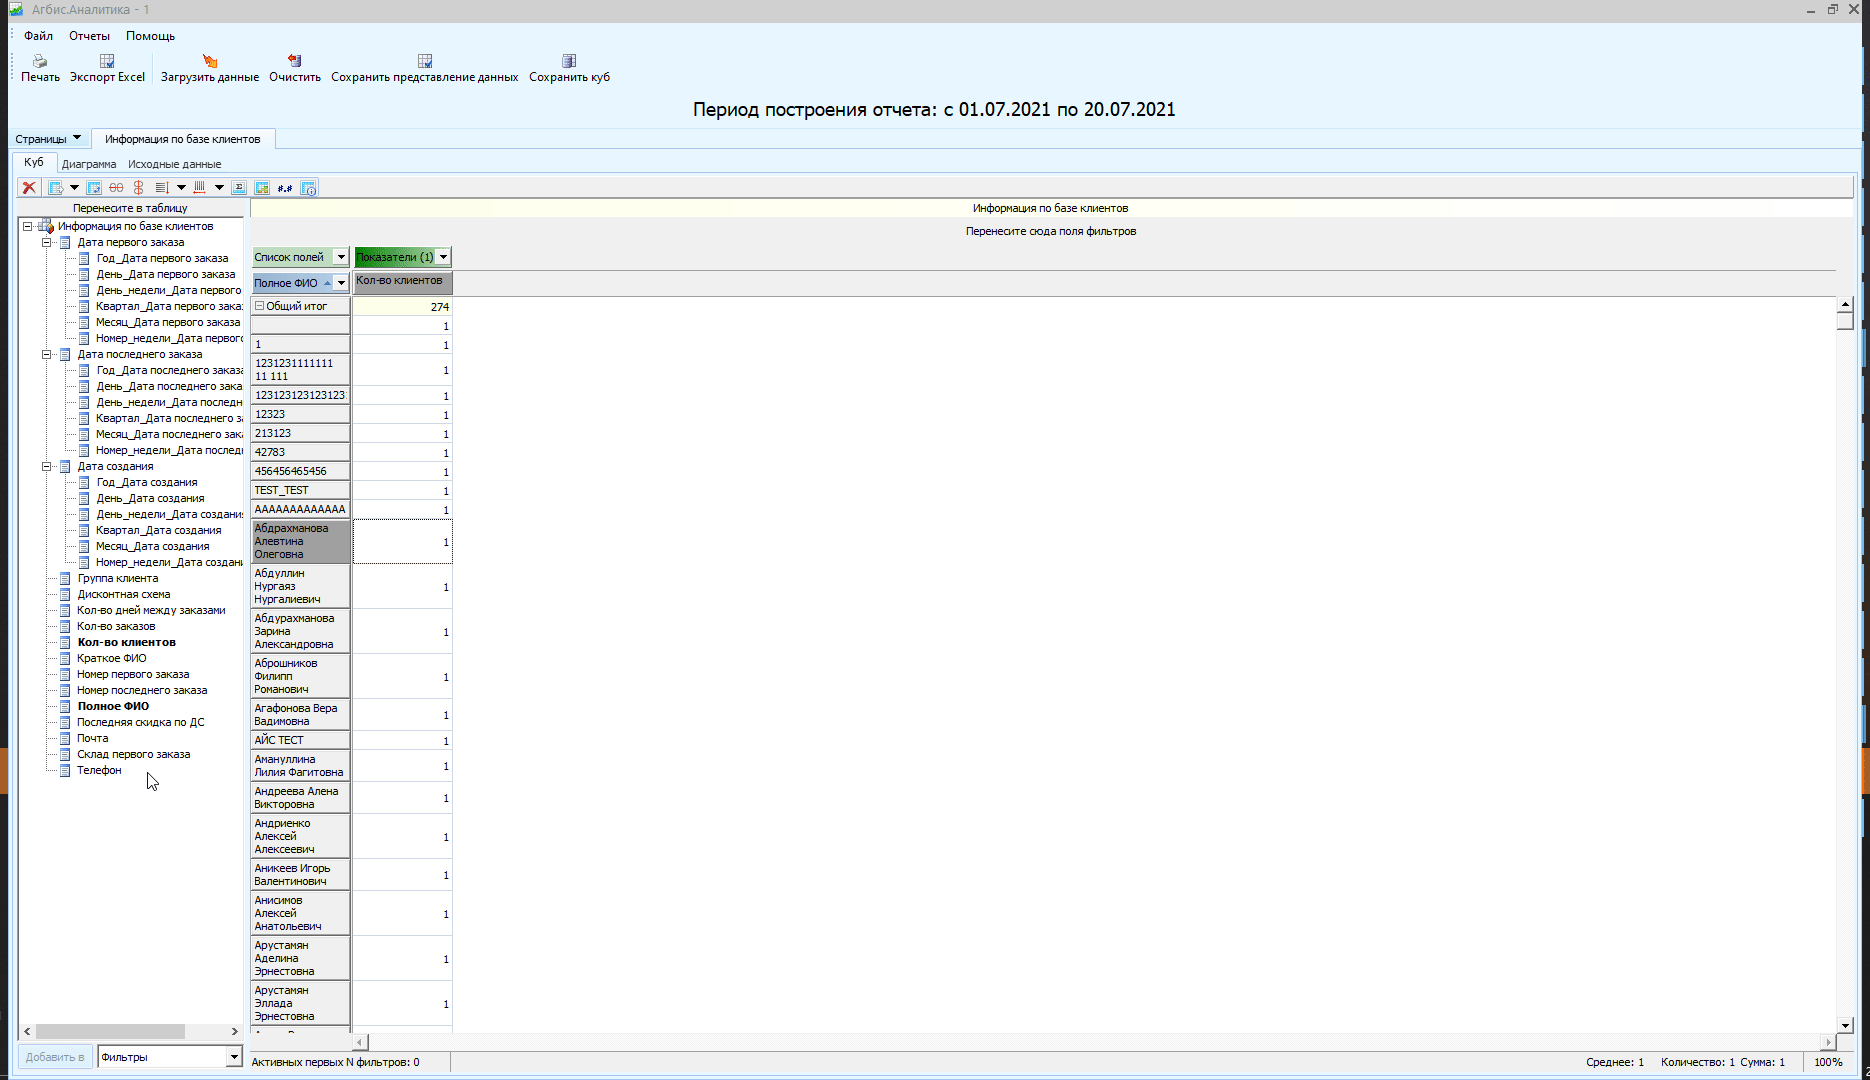Click the field icon beside Дисконтная схема
Viewport: 1870px width, 1080px height.
65,594
